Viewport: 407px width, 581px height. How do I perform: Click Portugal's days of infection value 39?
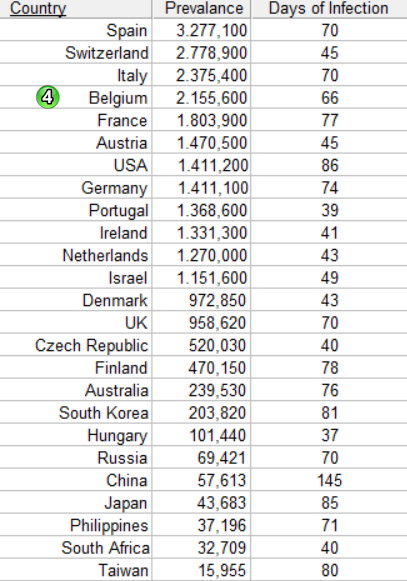329,210
